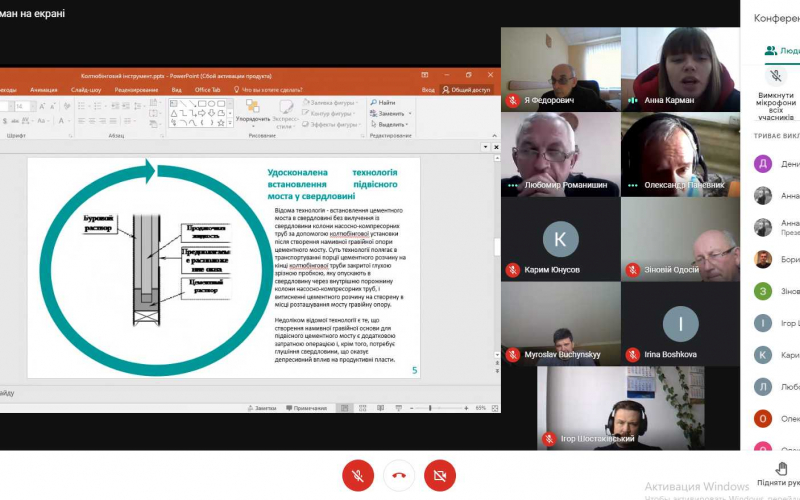The image size is (800, 500).
Task: Select Карим Юнусов's avatar tile
Action: (x=561, y=239)
